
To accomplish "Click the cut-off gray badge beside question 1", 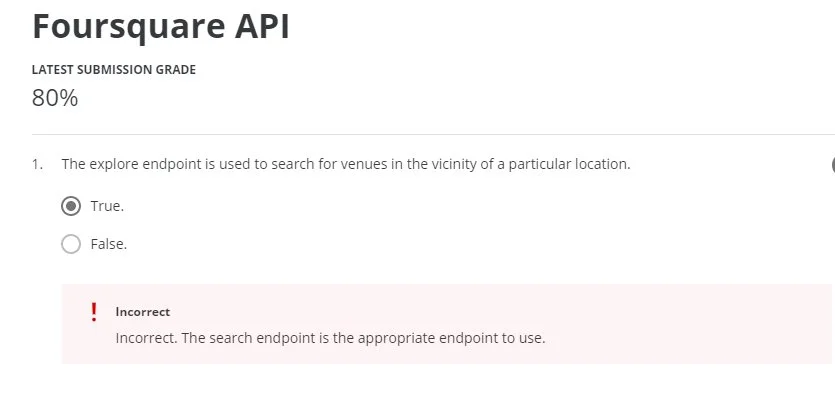I will coord(832,165).
